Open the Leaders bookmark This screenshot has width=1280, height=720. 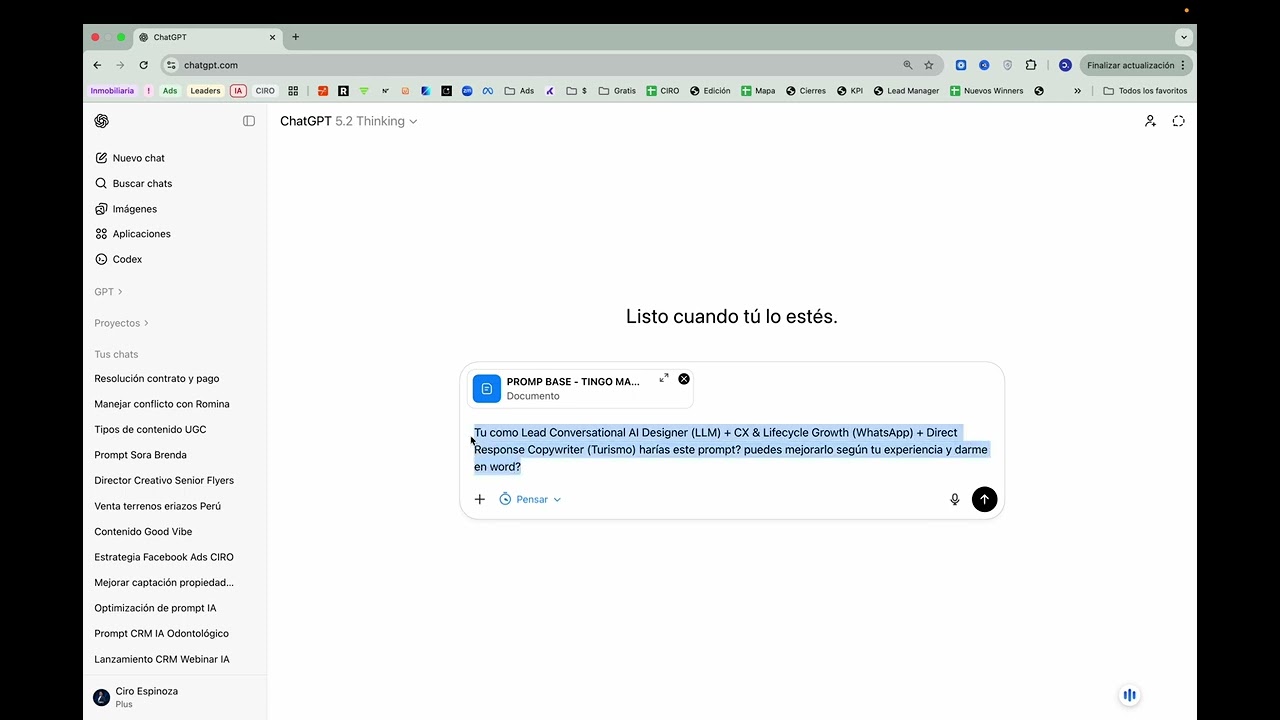coord(205,91)
